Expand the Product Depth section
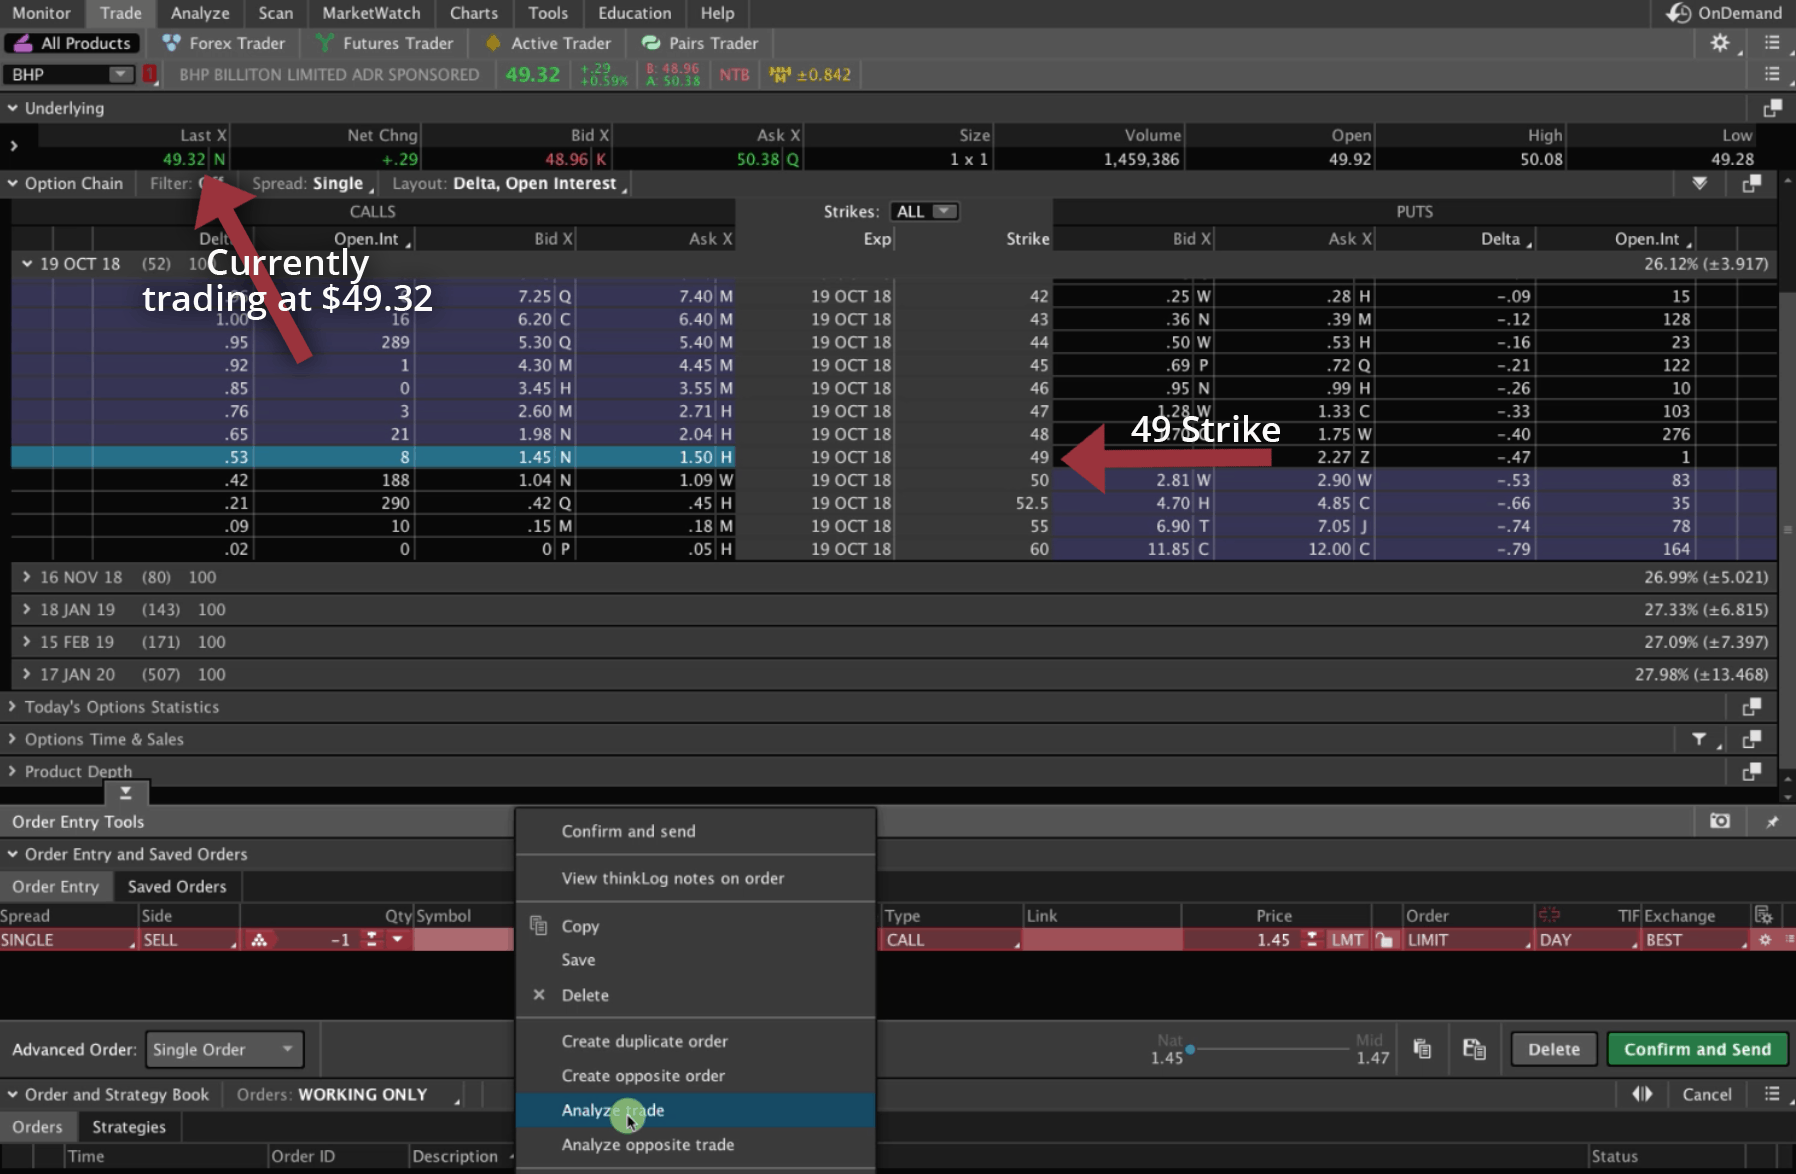This screenshot has width=1796, height=1174. (12, 772)
